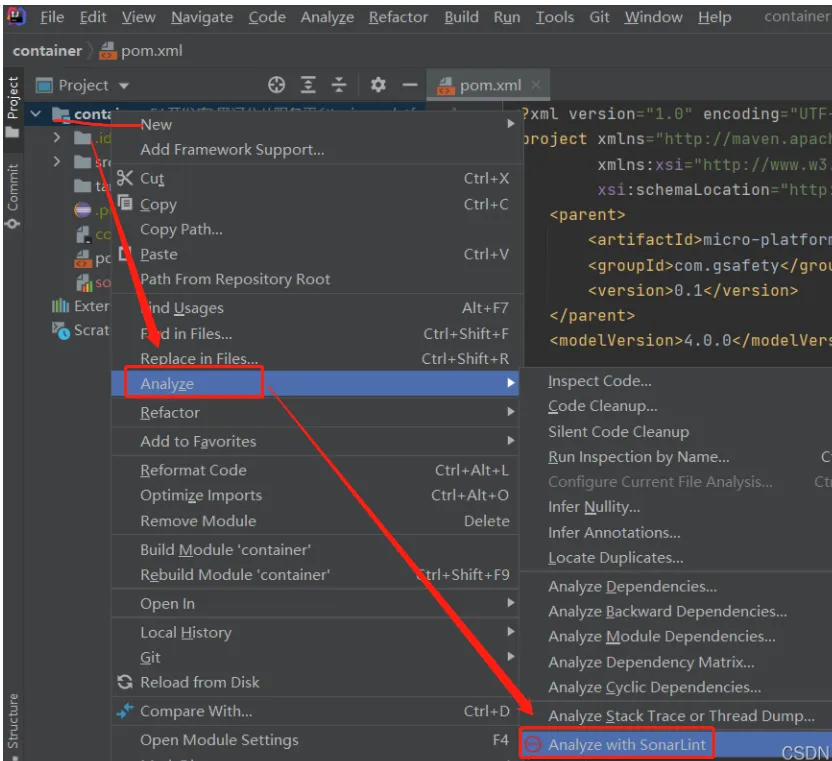The image size is (832, 761).
Task: Choose Optimize Imports option
Action: (x=201, y=495)
